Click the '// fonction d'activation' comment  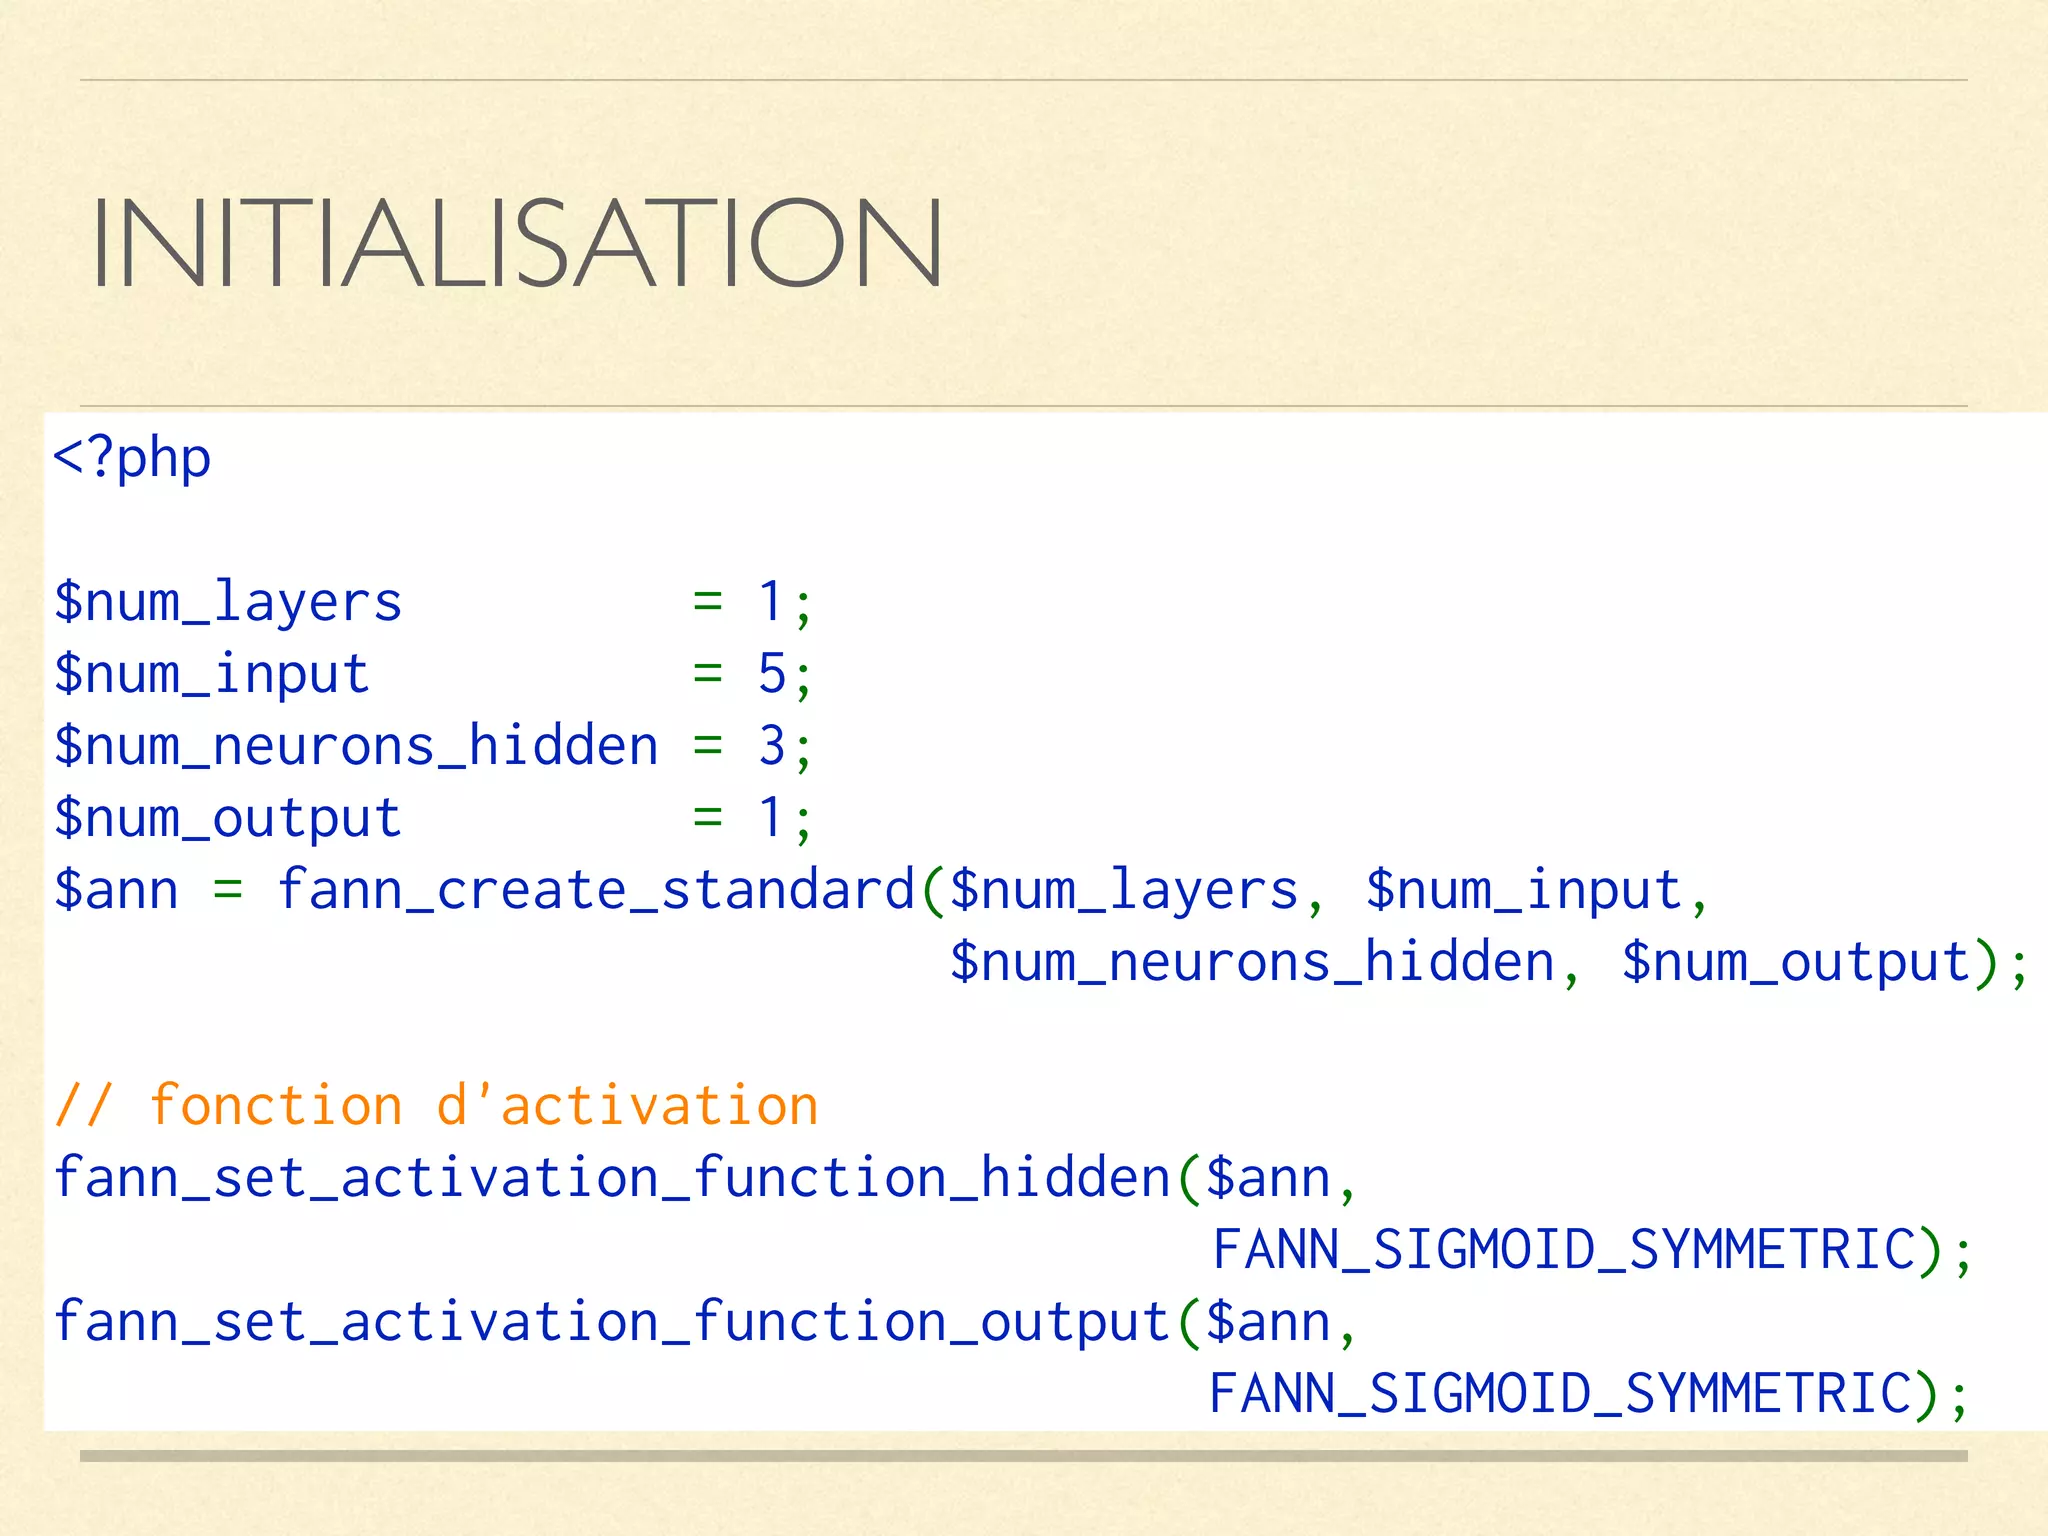pyautogui.click(x=436, y=1106)
